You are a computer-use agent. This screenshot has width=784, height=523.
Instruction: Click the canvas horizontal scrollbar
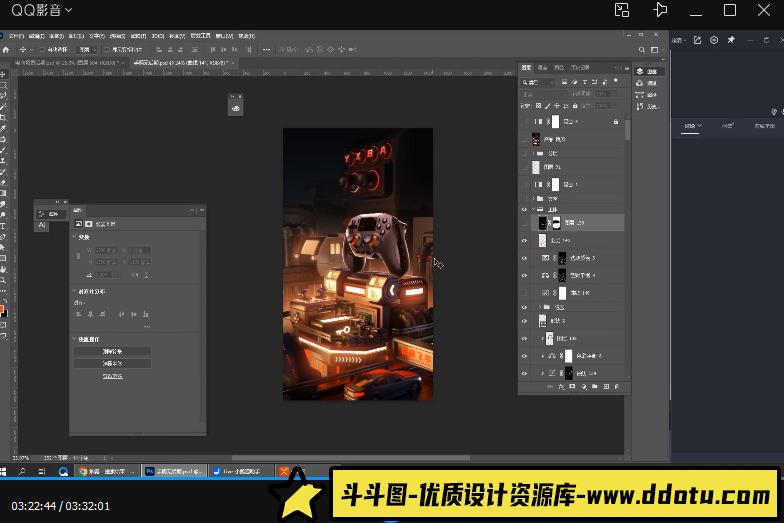click(350, 458)
